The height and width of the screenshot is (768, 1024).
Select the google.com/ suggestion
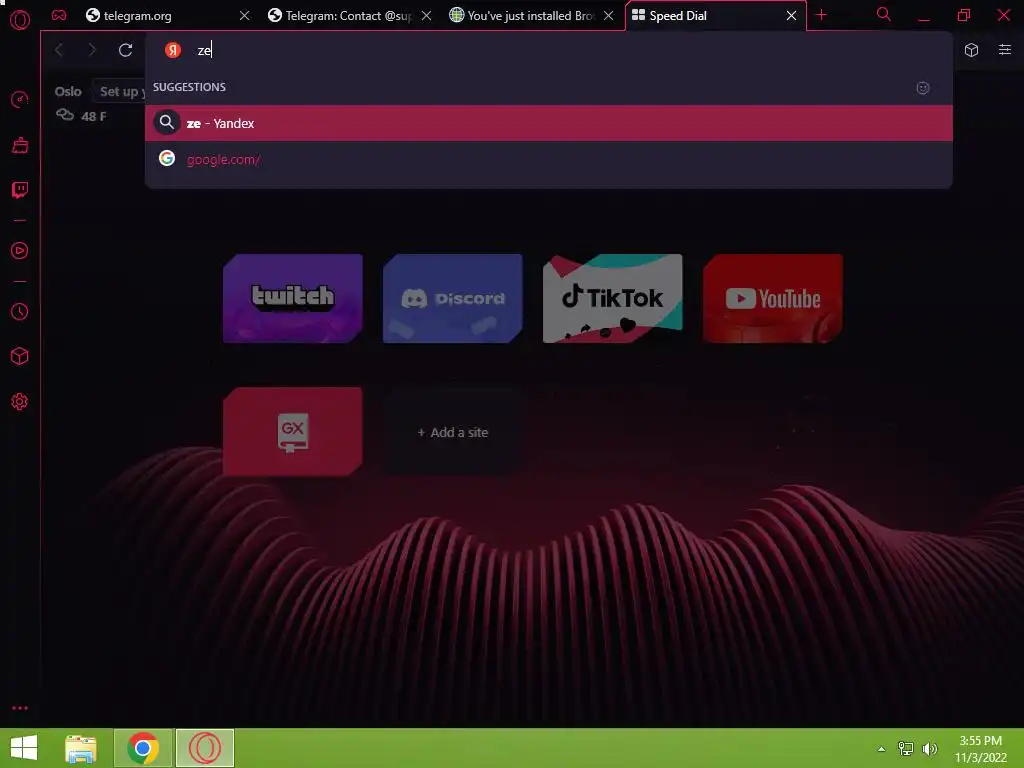coord(549,159)
